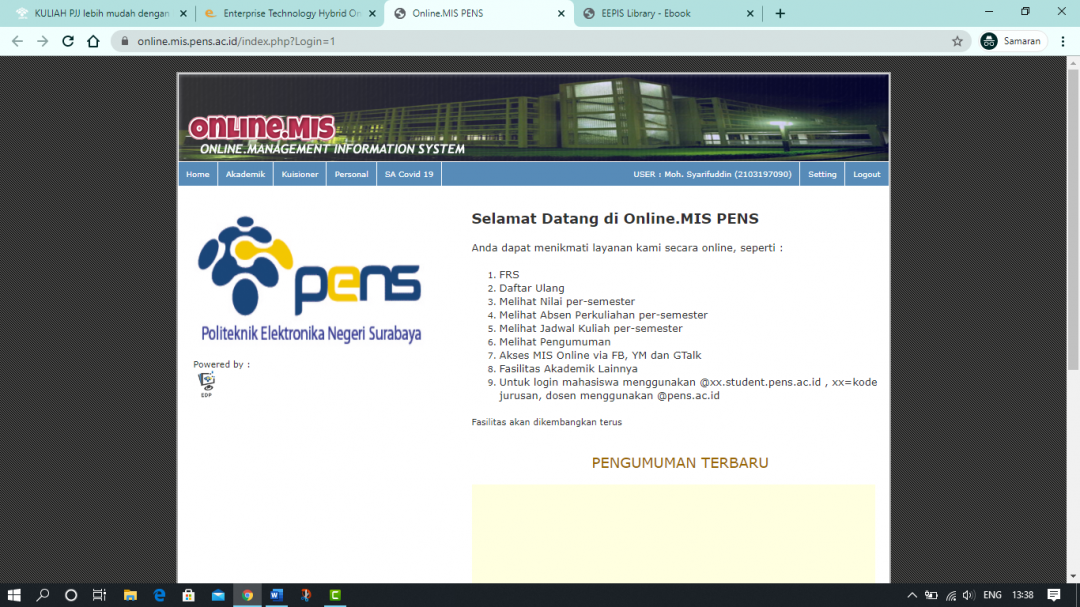Screen dimensions: 1080x607
Task: Click the Logout button
Action: point(866,173)
